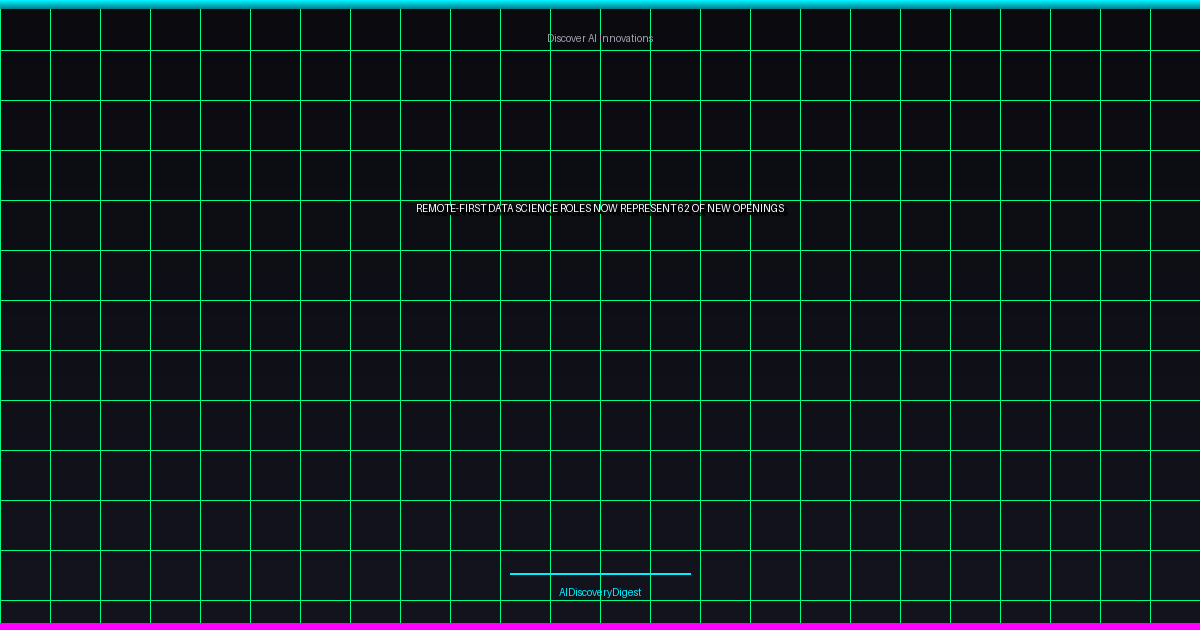Click the word 'NOW' in the headline
Image resolution: width=1200 pixels, height=630 pixels.
click(606, 208)
